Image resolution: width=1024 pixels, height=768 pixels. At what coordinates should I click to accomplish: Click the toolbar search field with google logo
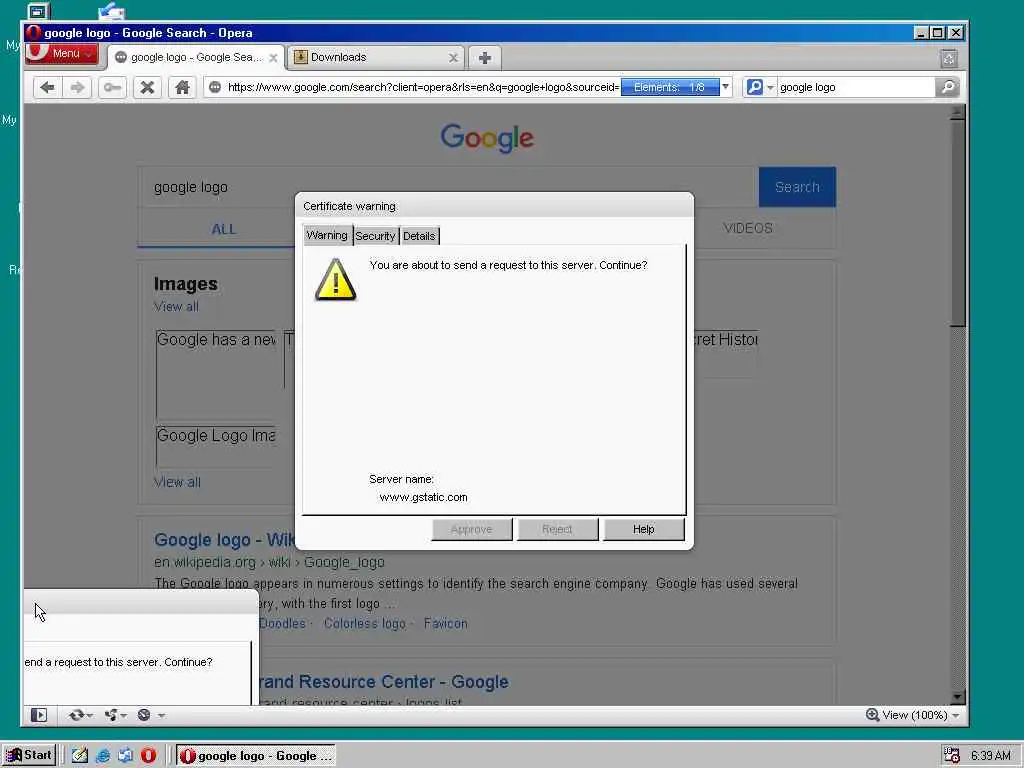click(x=856, y=87)
